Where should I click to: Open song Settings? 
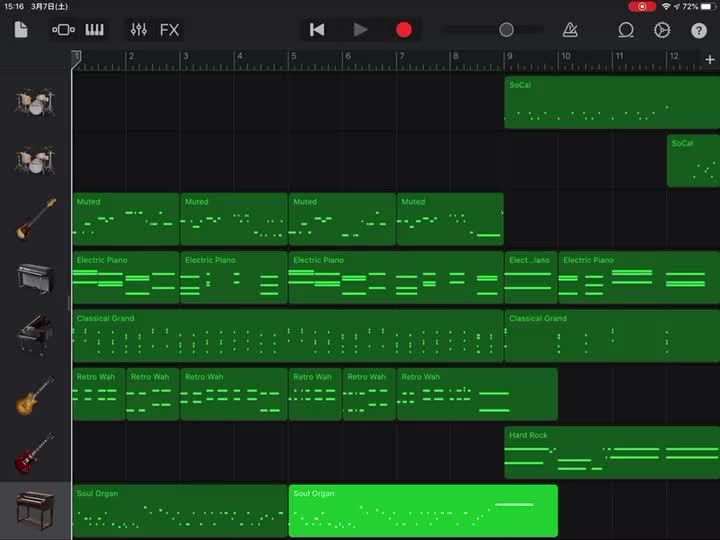(662, 30)
